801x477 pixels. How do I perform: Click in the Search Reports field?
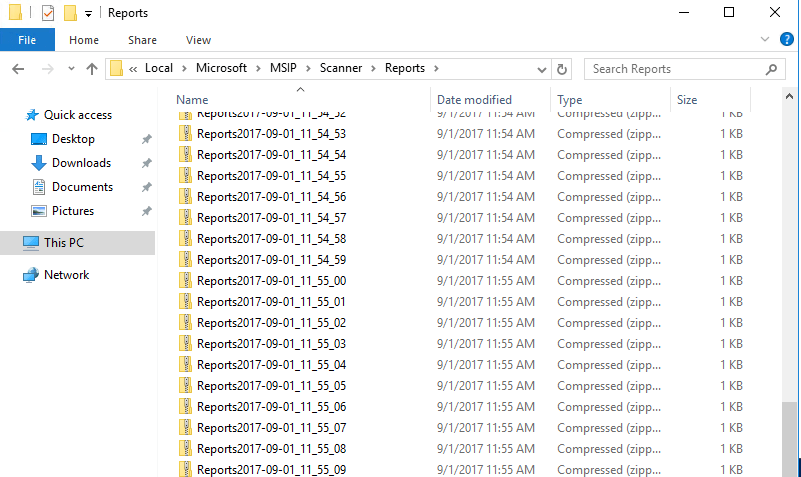click(670, 69)
